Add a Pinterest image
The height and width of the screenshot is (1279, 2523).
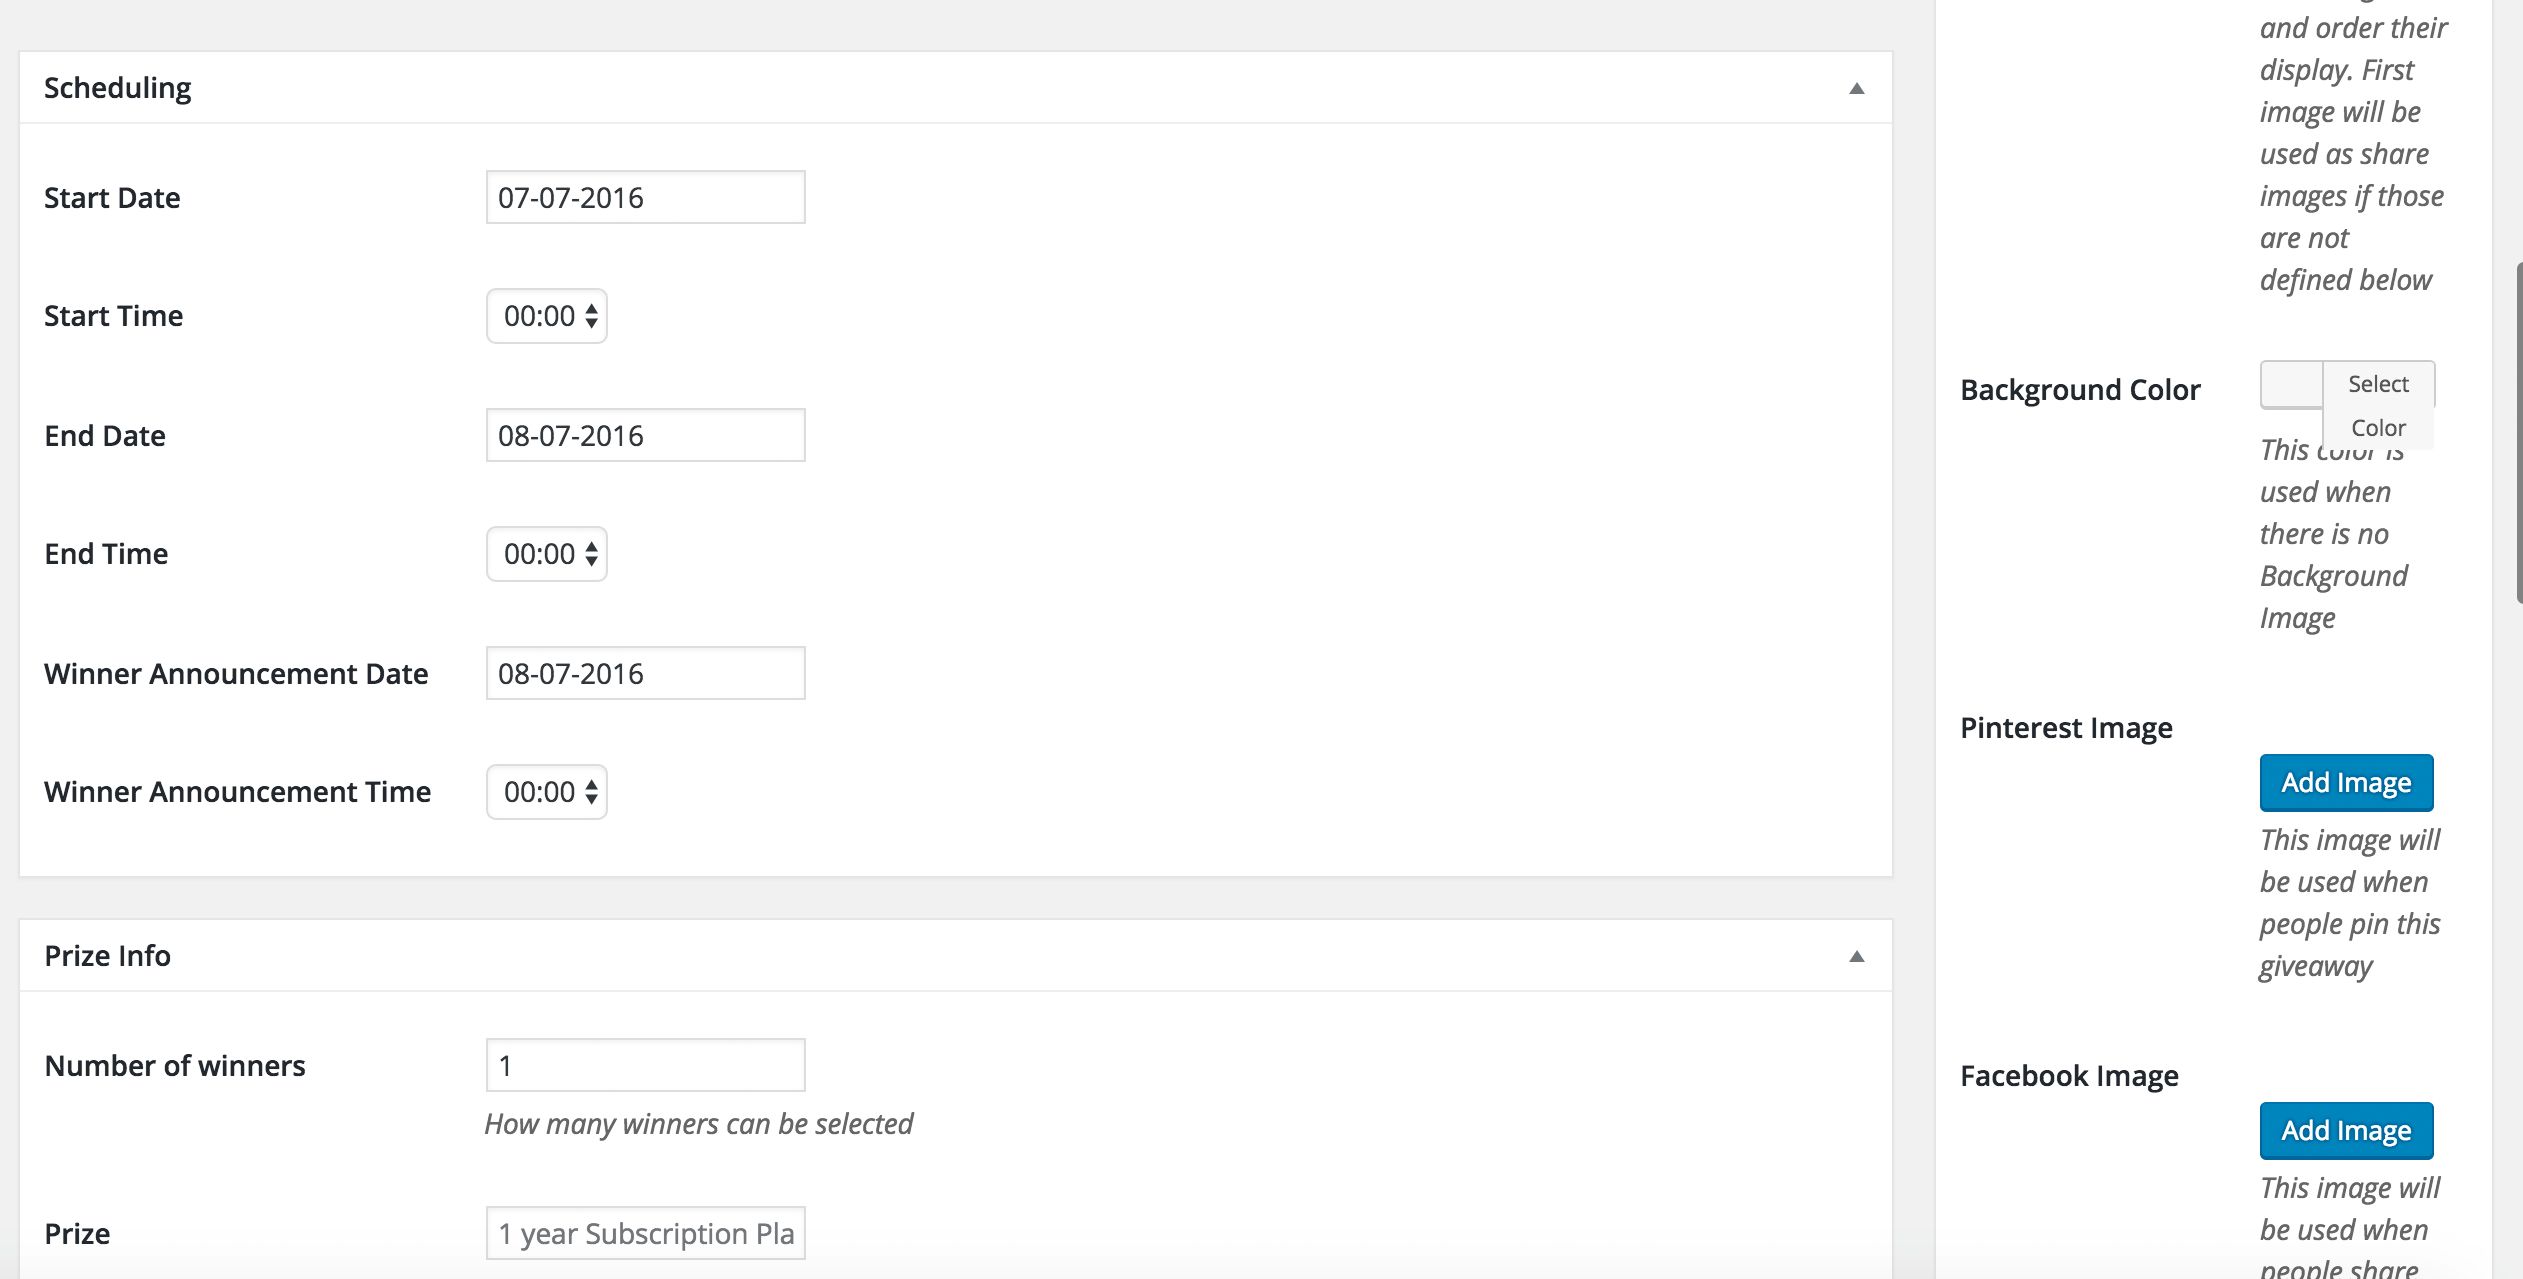(2346, 783)
